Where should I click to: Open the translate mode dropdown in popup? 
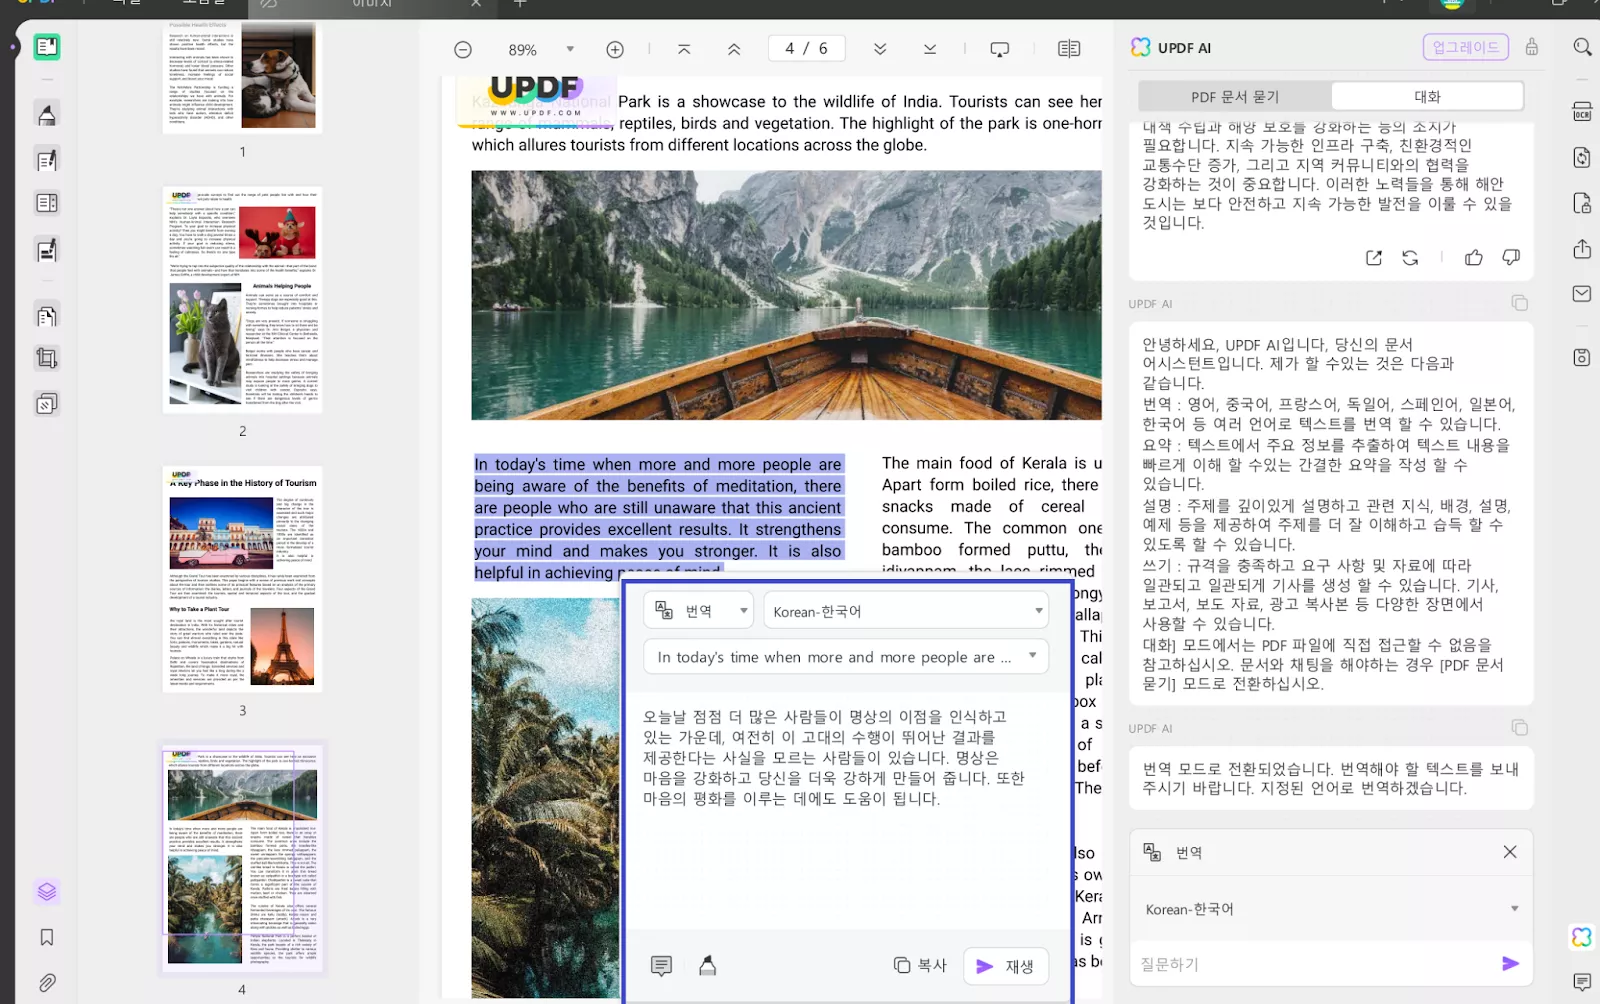coord(698,611)
